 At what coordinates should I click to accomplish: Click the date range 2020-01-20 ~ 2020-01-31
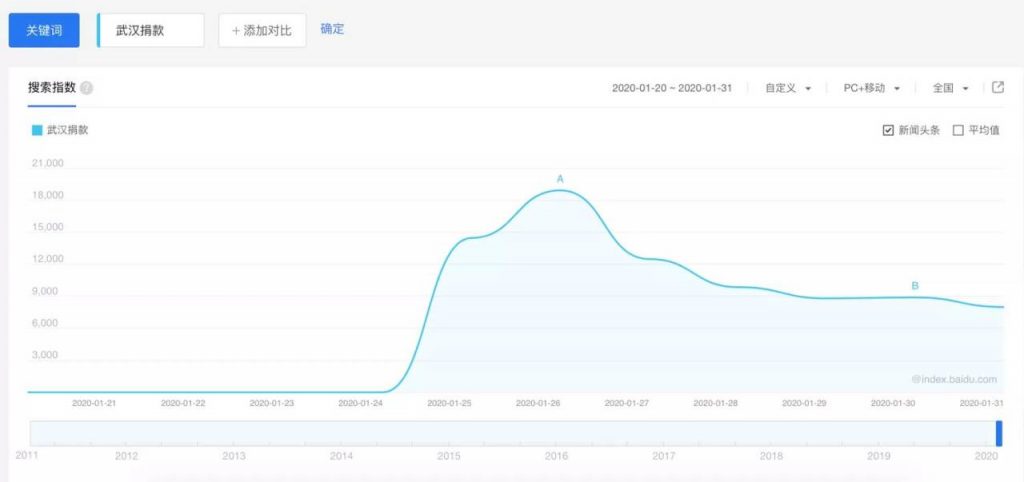[672, 88]
